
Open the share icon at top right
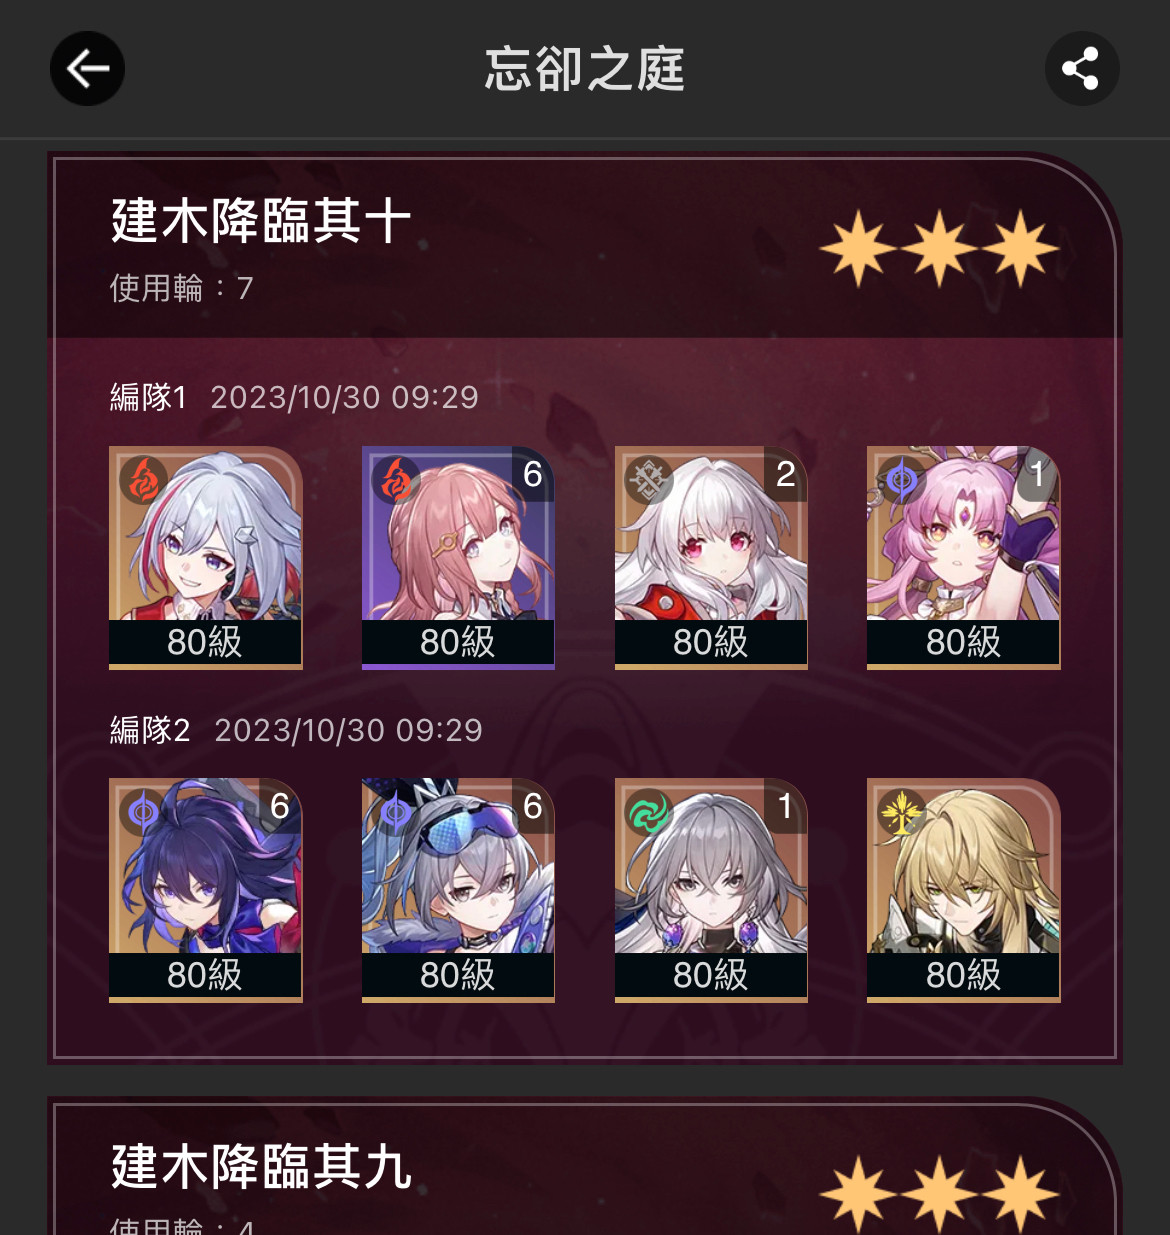click(1081, 68)
